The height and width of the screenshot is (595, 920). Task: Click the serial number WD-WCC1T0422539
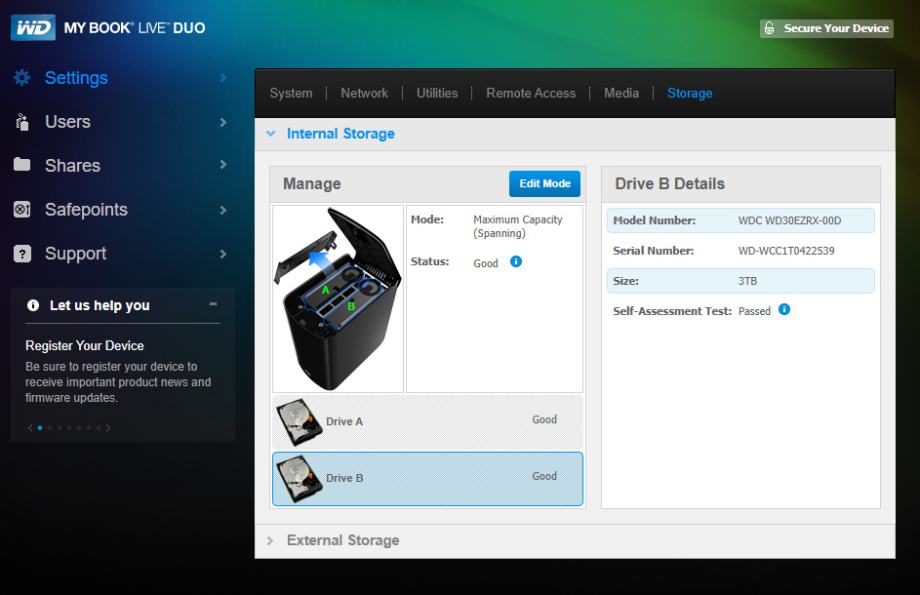pyautogui.click(x=786, y=251)
